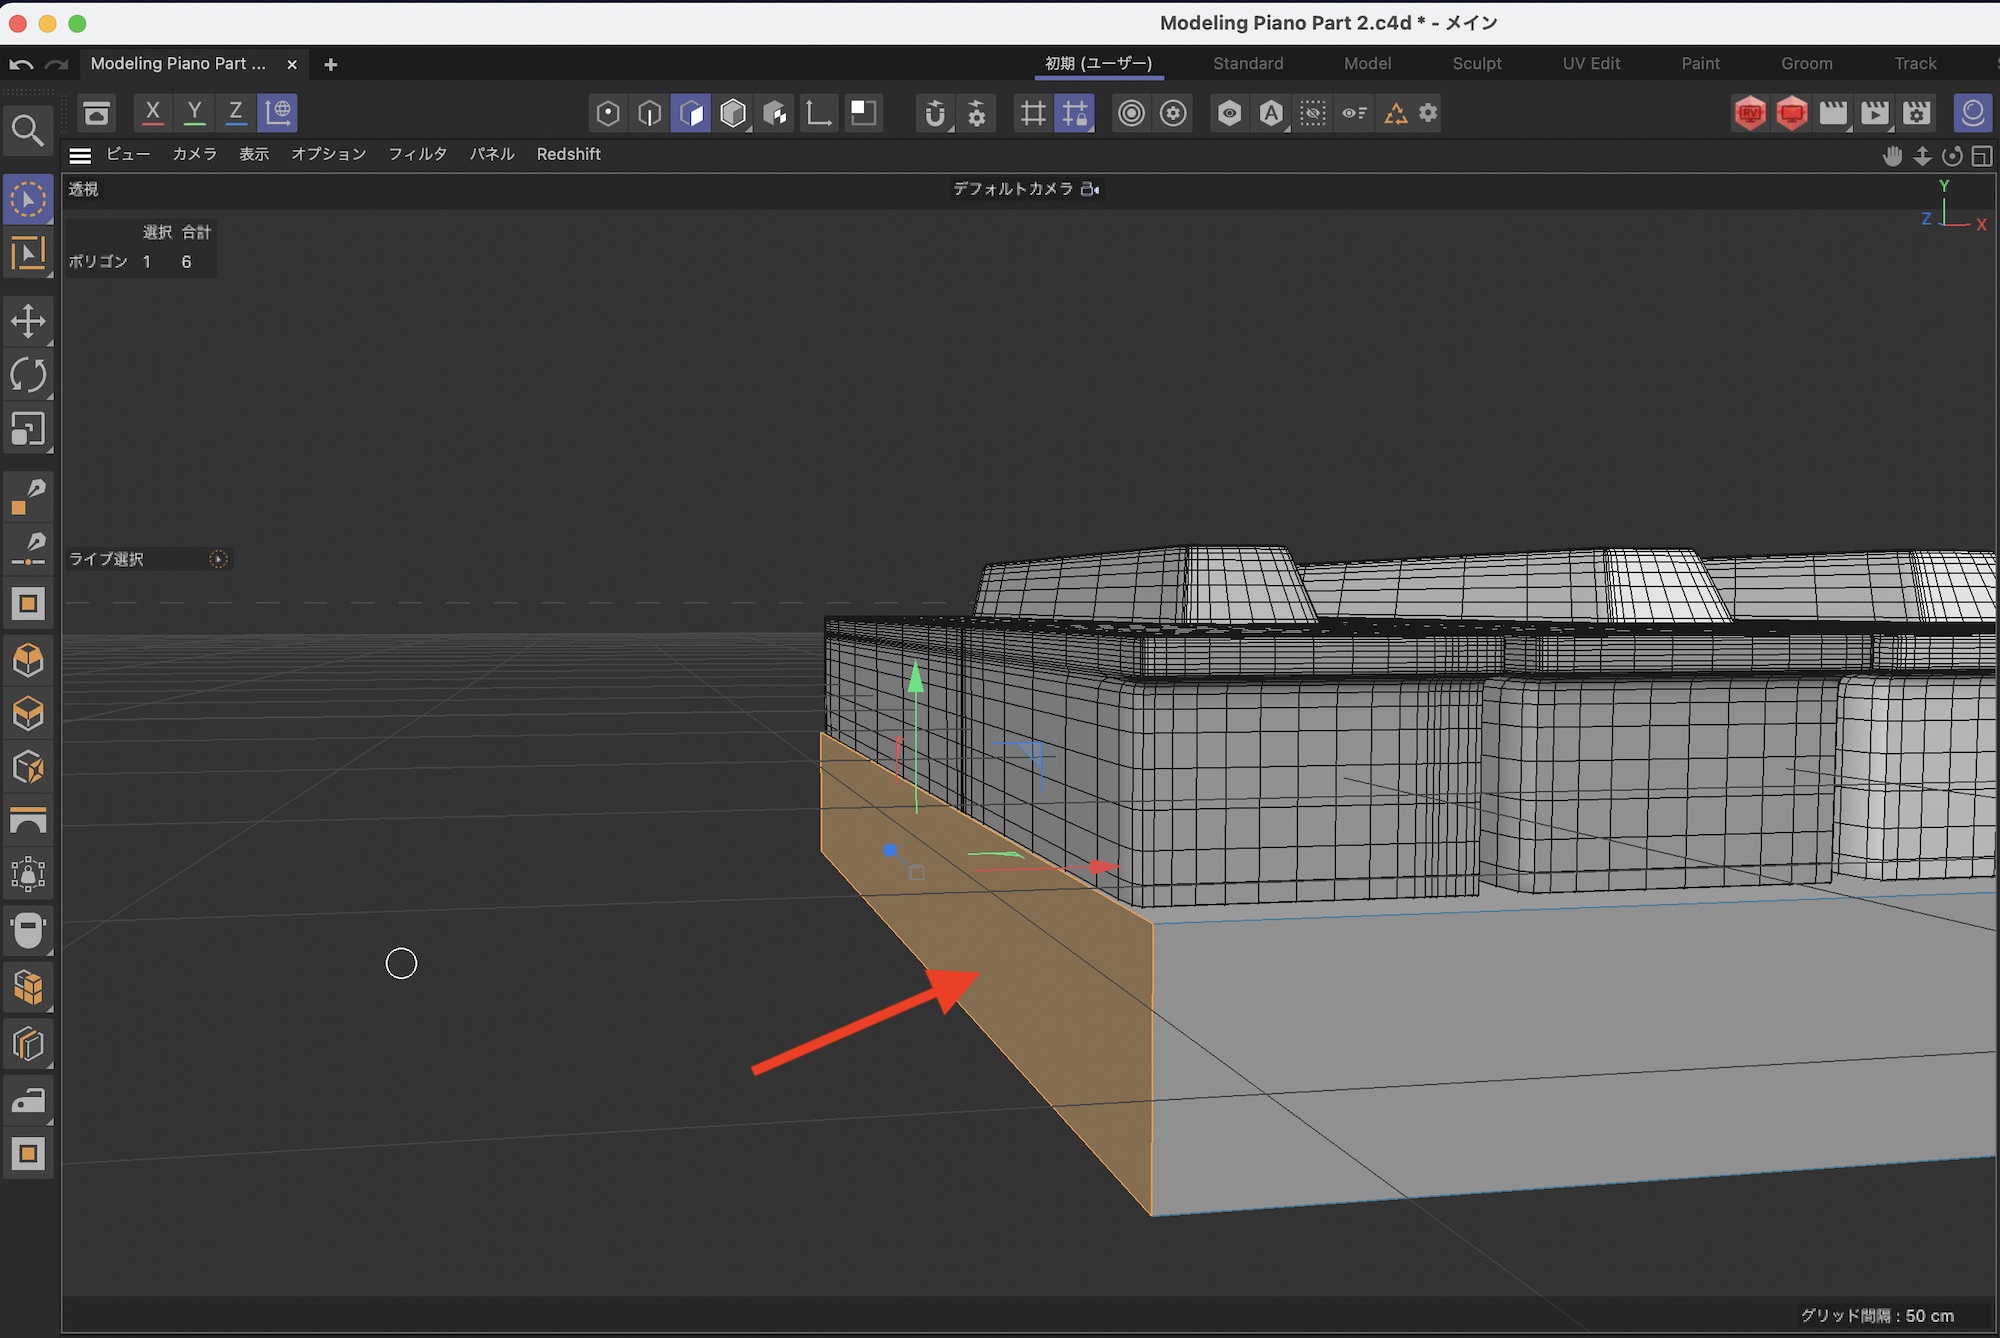Toggle Z axis lock
2000x1338 pixels.
235,113
